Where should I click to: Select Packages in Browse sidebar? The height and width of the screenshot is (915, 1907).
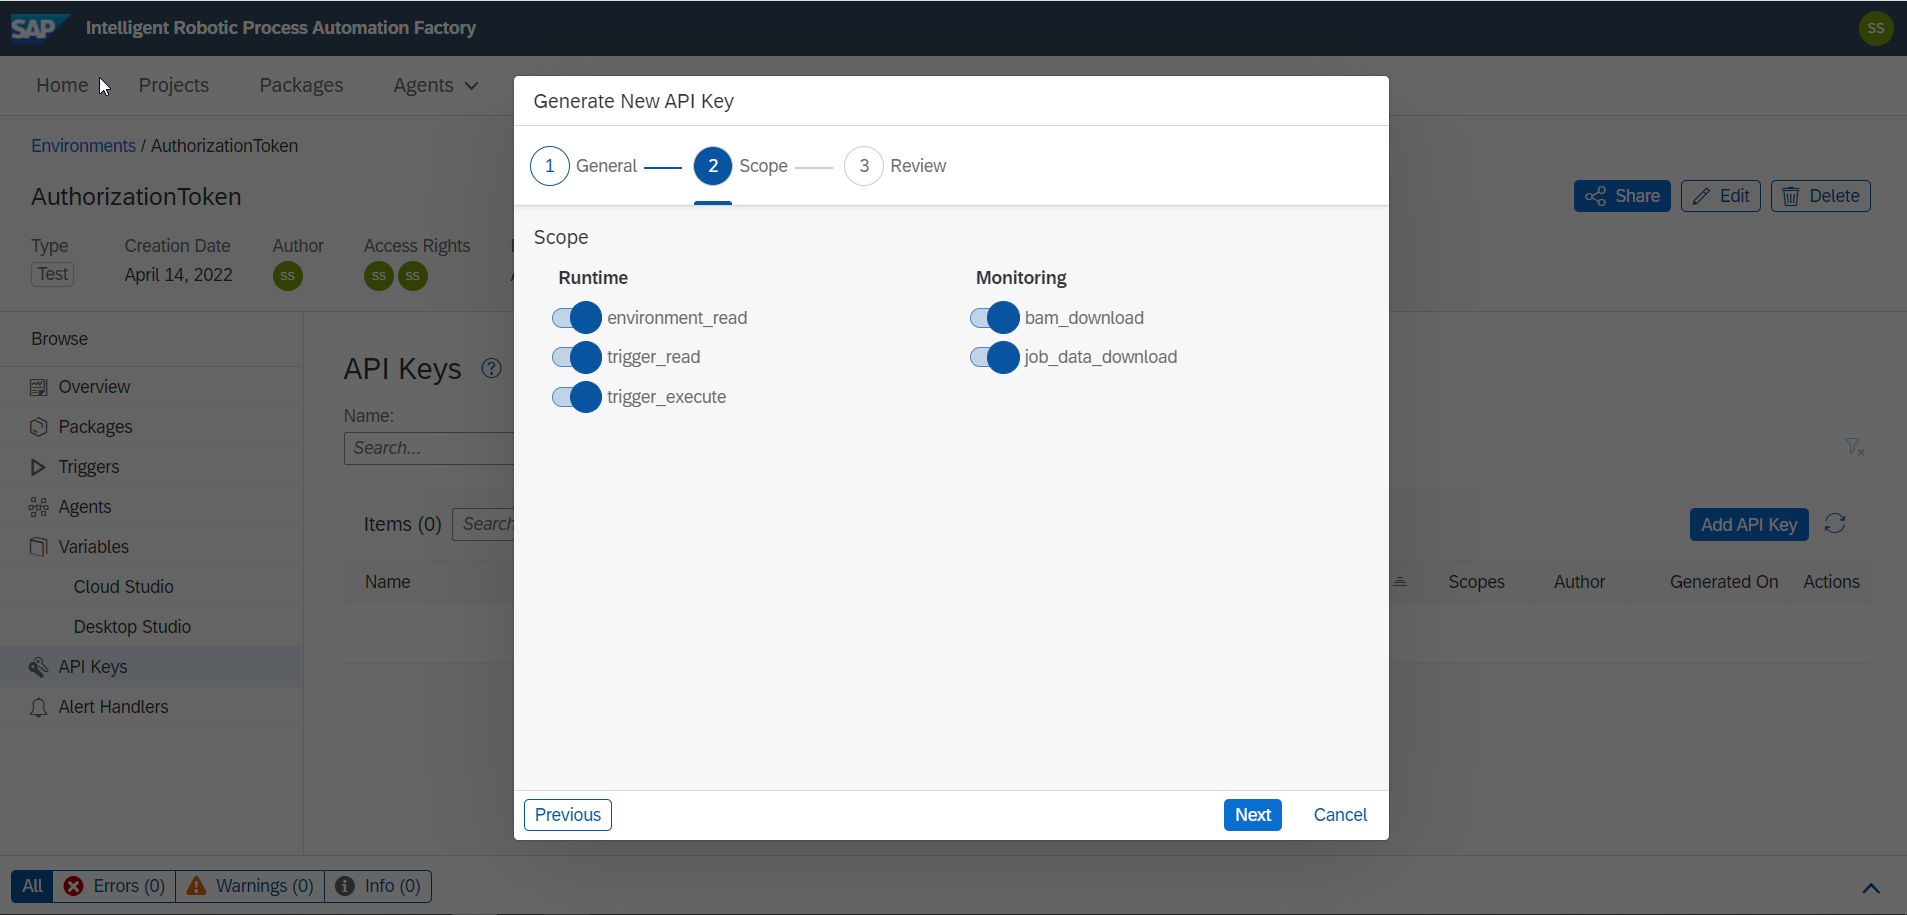tap(151, 427)
